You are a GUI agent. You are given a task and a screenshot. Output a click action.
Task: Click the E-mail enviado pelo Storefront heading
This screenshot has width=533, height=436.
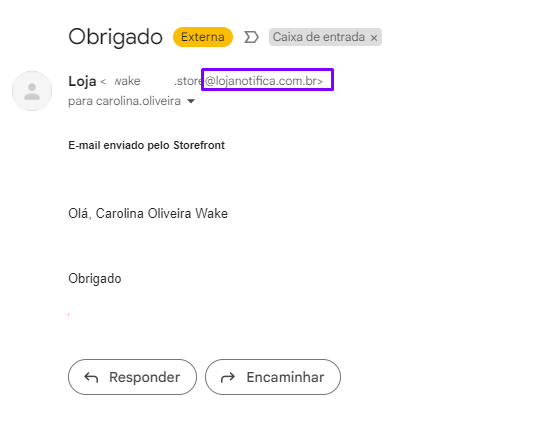147,145
